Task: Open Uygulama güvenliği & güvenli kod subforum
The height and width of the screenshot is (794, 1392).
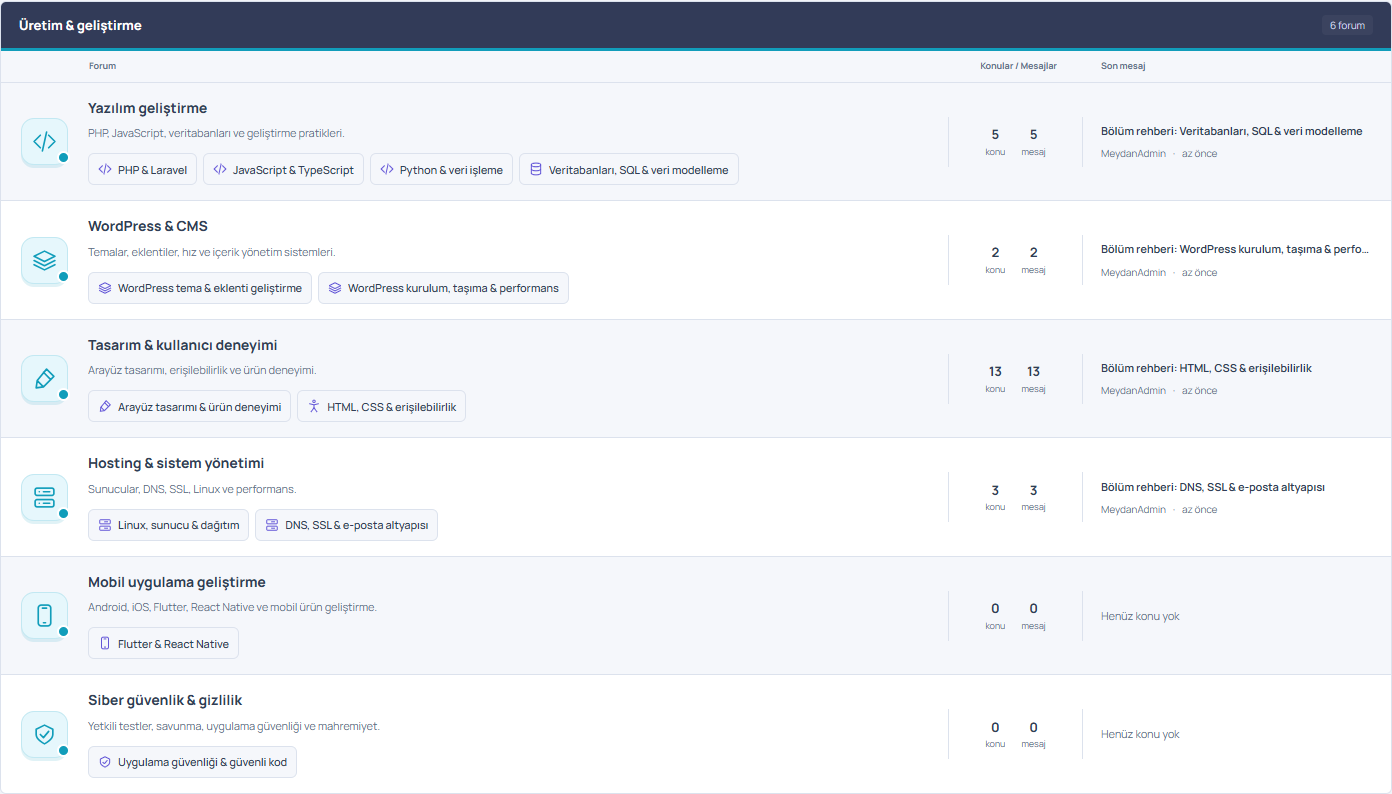Action: point(192,762)
